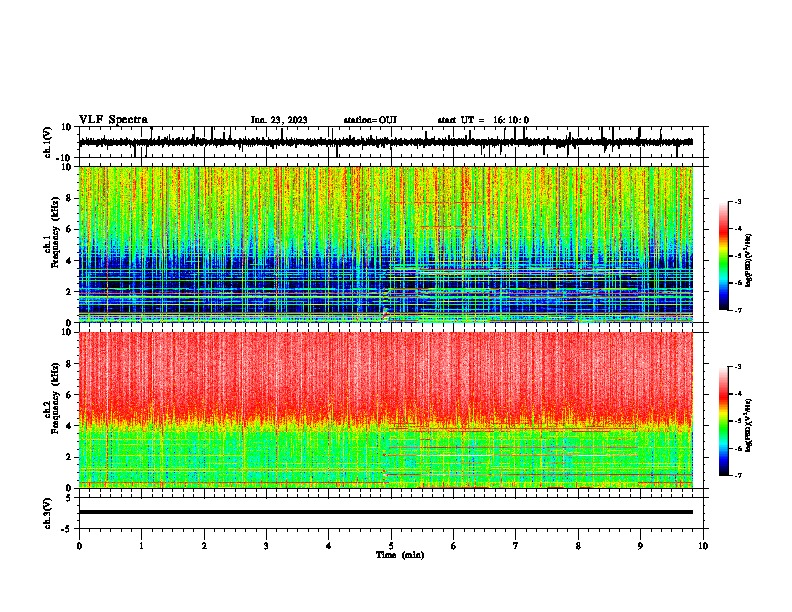792x612 pixels.
Task: Click the "station=OUI" label
Action: coord(370,120)
